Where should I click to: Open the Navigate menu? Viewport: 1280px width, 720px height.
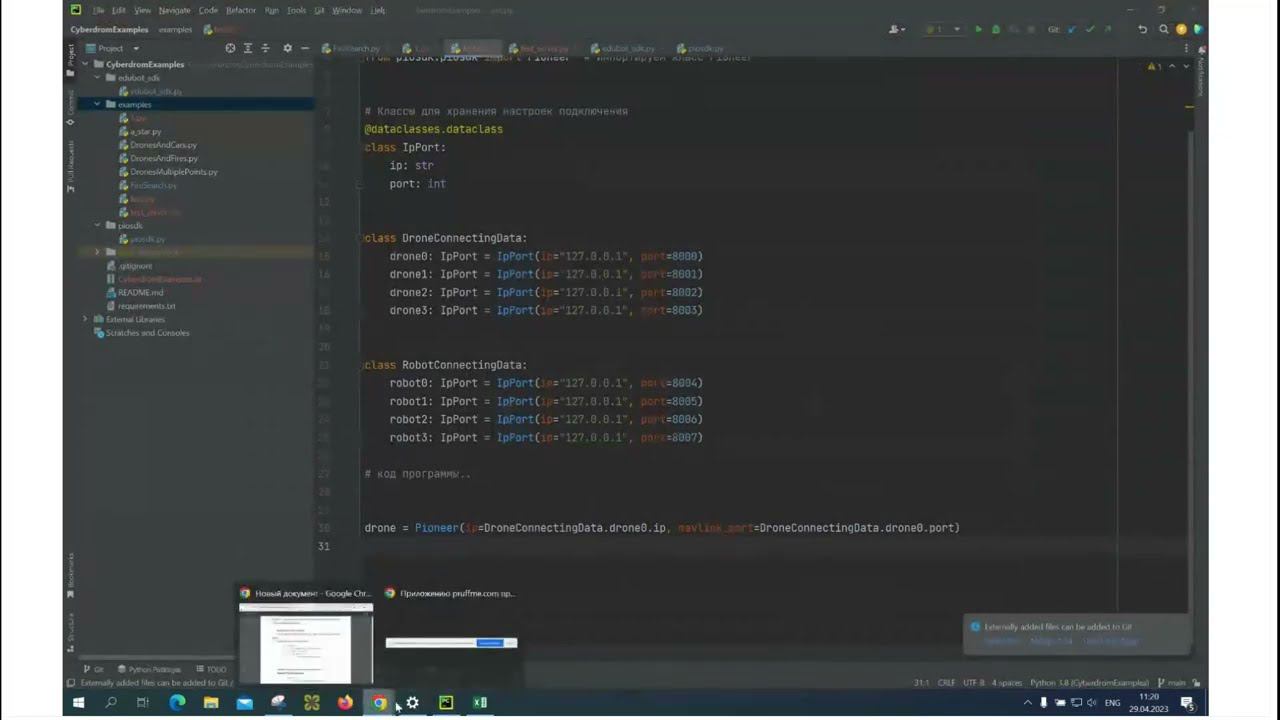174,10
